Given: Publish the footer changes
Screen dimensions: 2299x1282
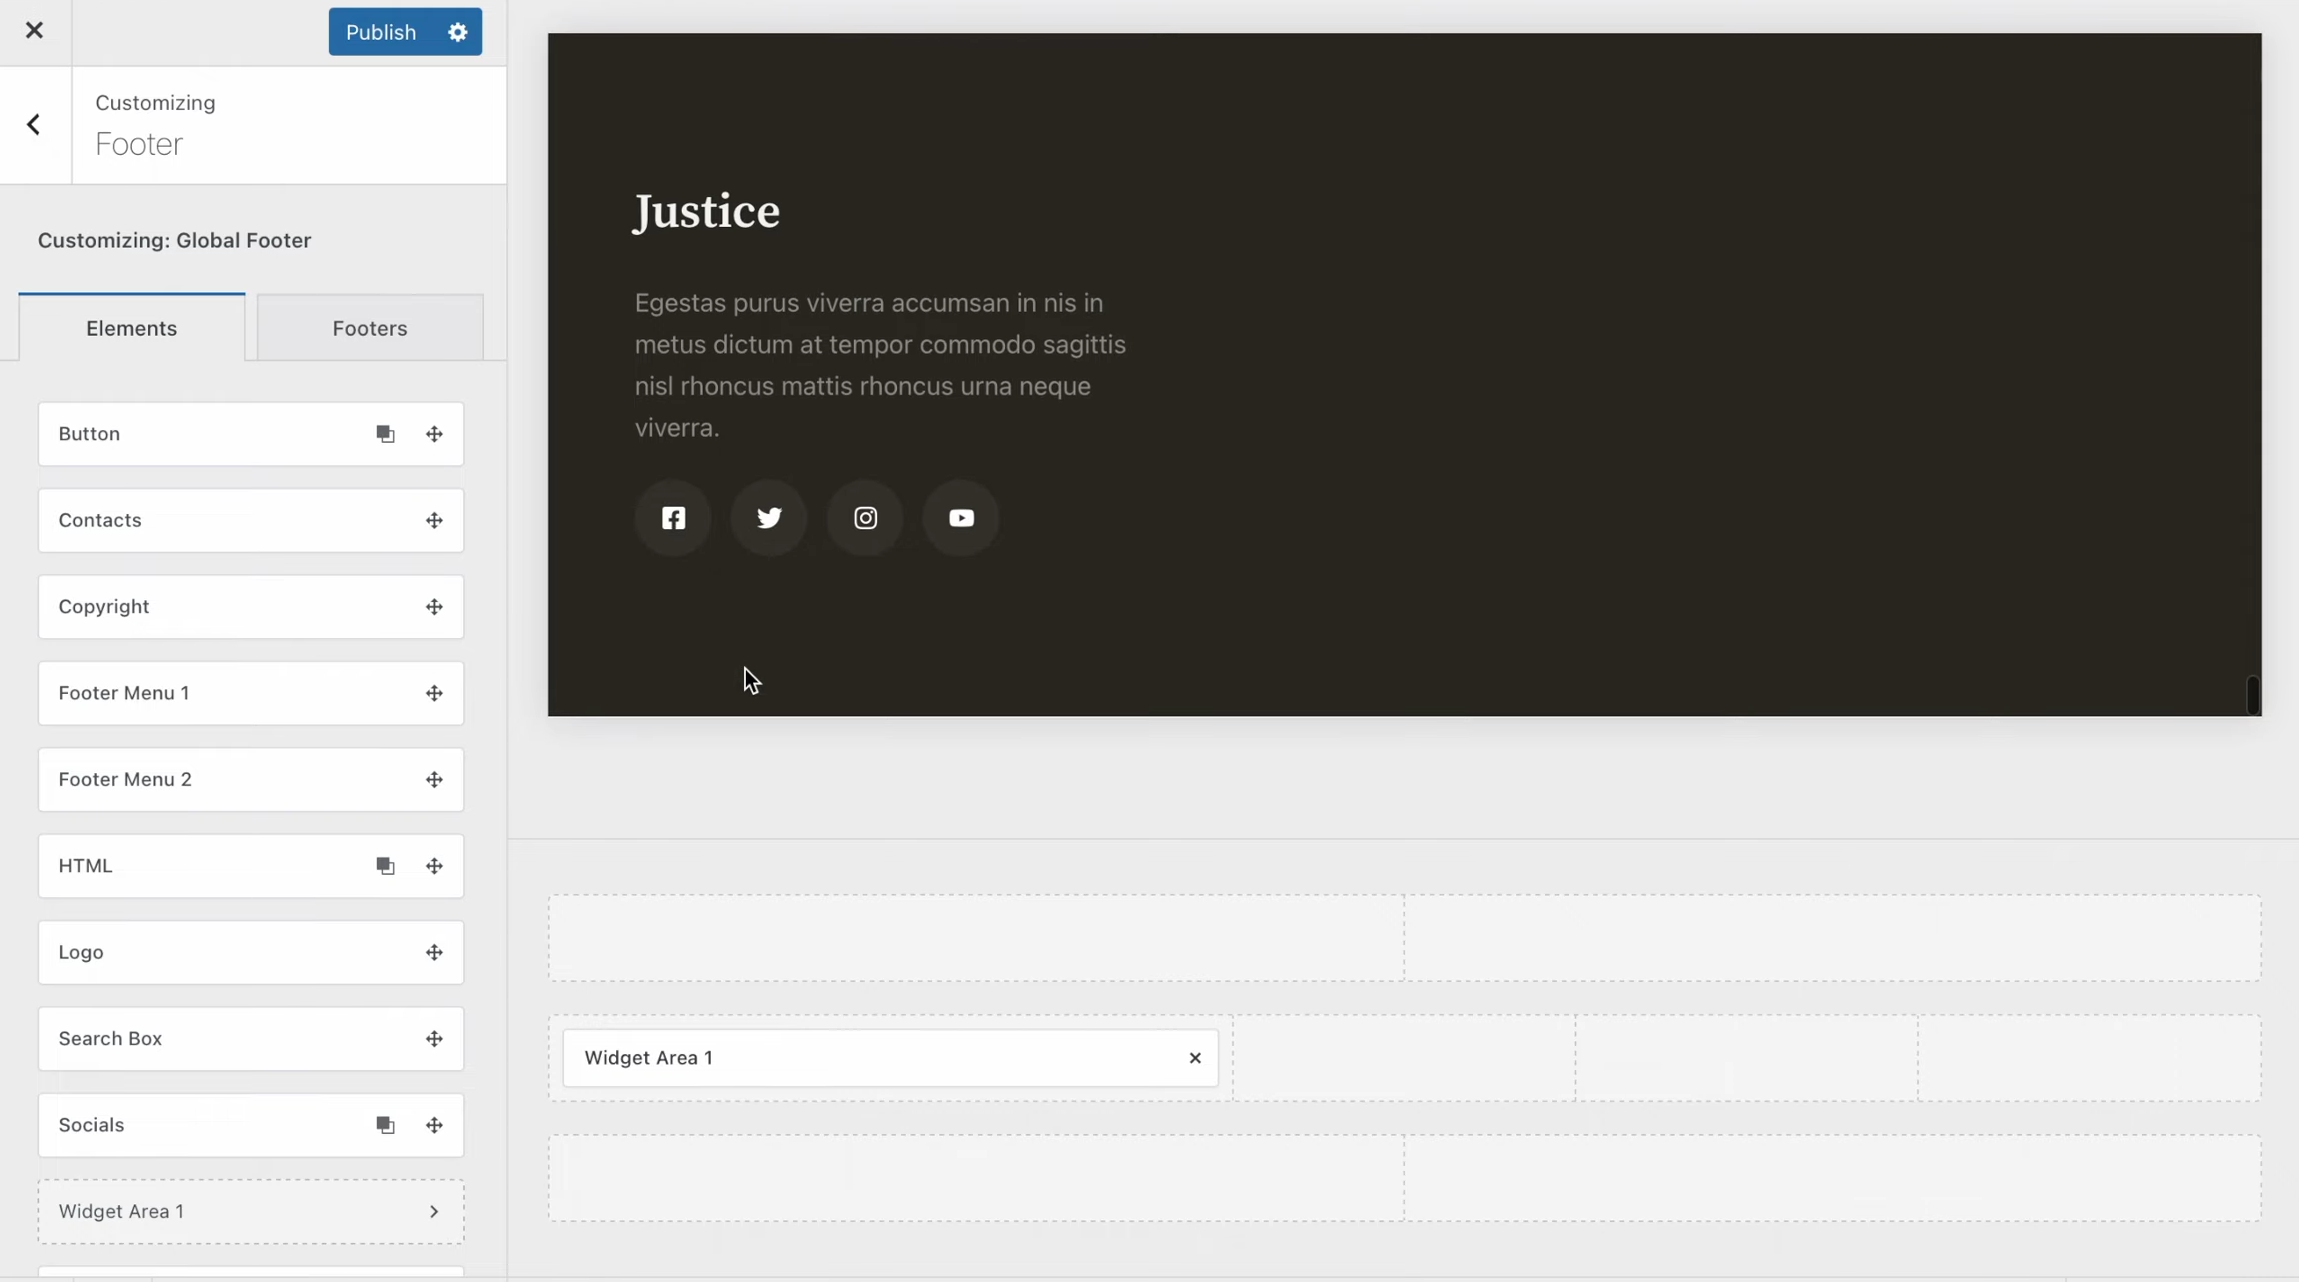Looking at the screenshot, I should 382,31.
